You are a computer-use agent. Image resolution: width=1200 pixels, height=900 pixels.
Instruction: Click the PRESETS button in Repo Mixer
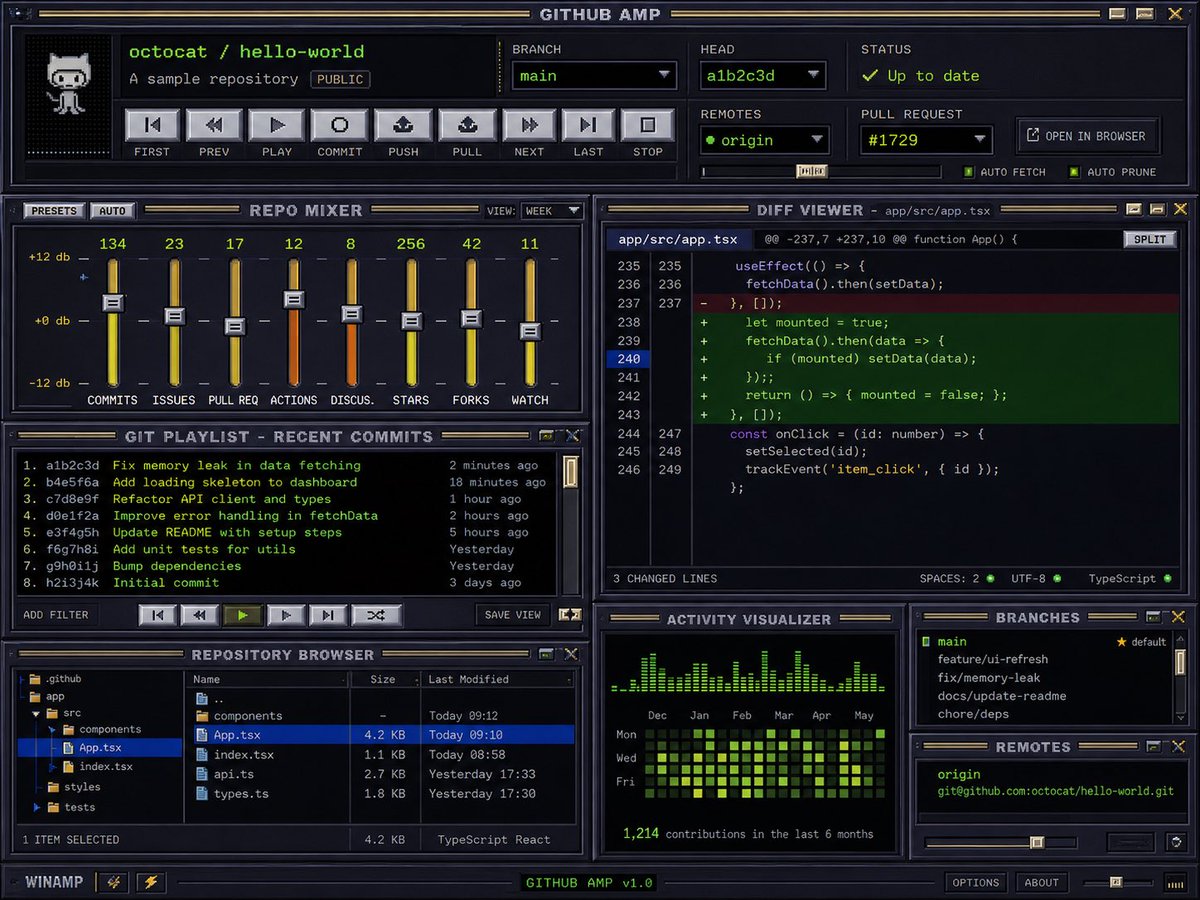coord(54,211)
